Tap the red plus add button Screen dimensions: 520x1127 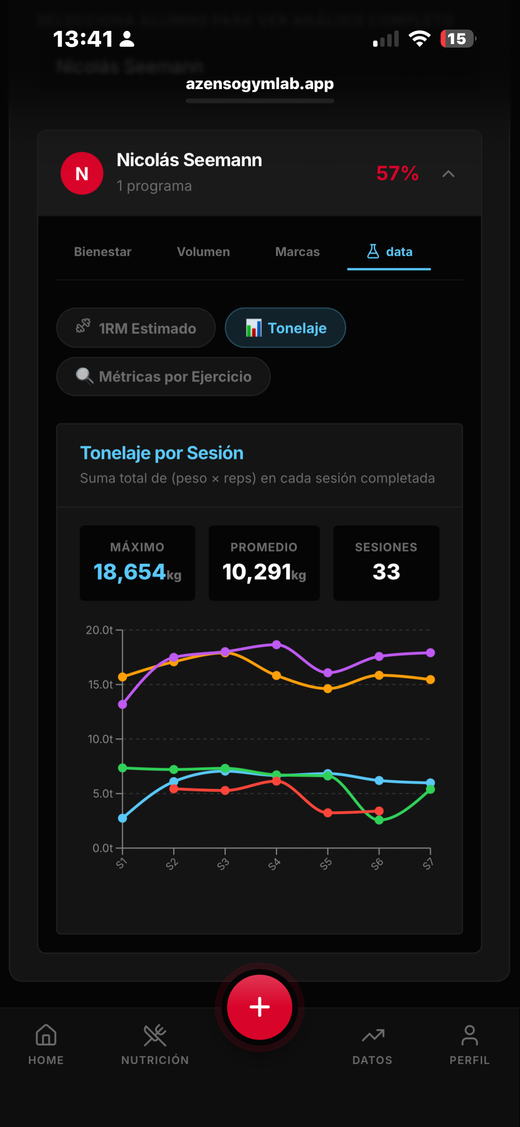(260, 1007)
